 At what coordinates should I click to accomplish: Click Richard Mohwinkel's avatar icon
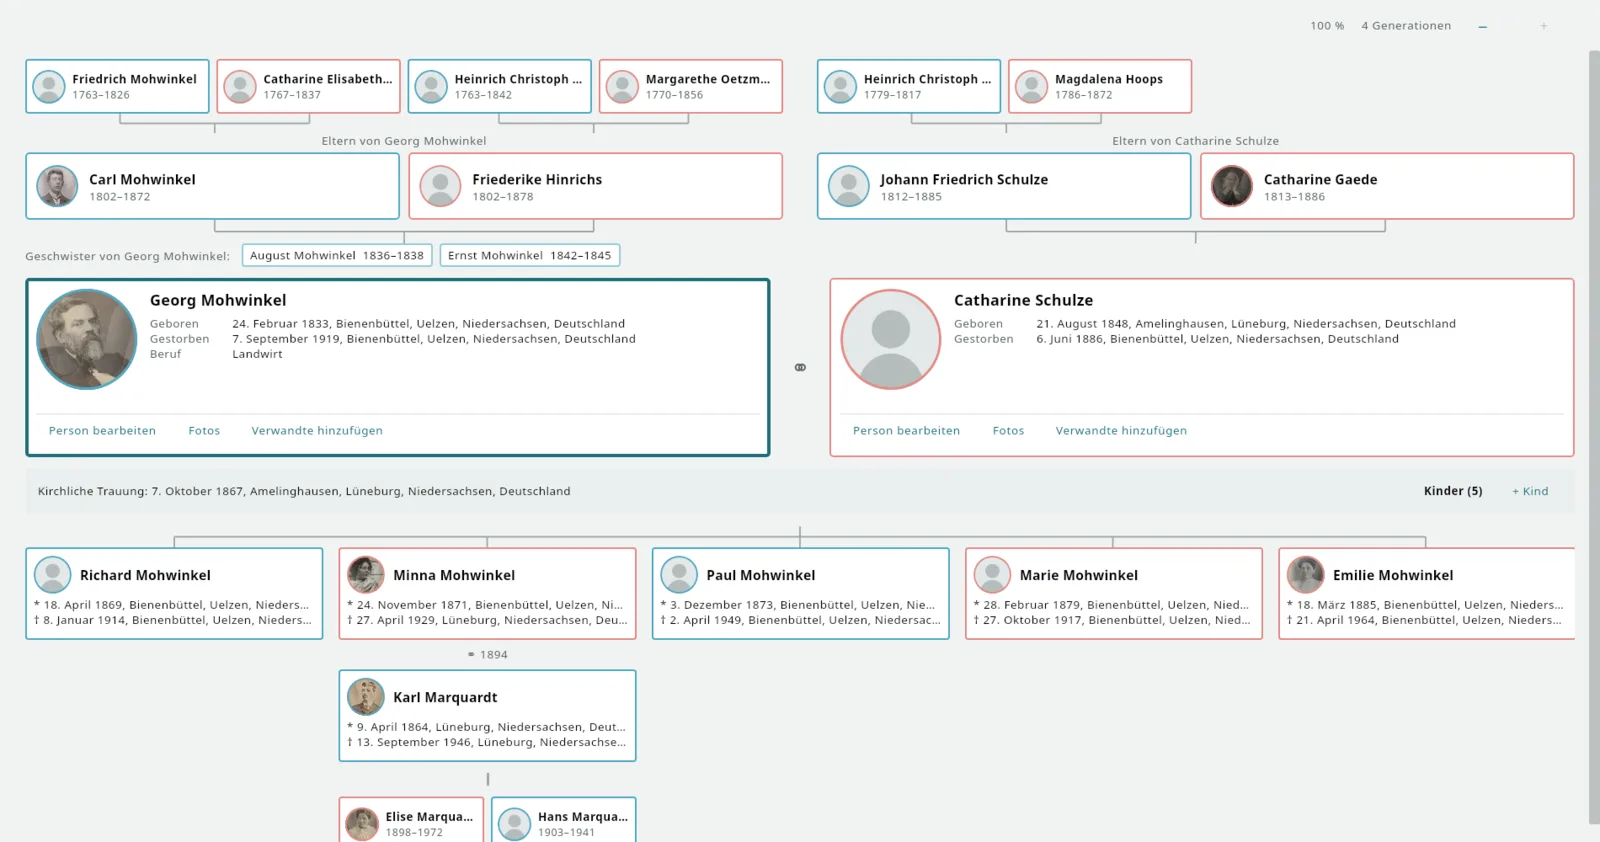pyautogui.click(x=53, y=575)
